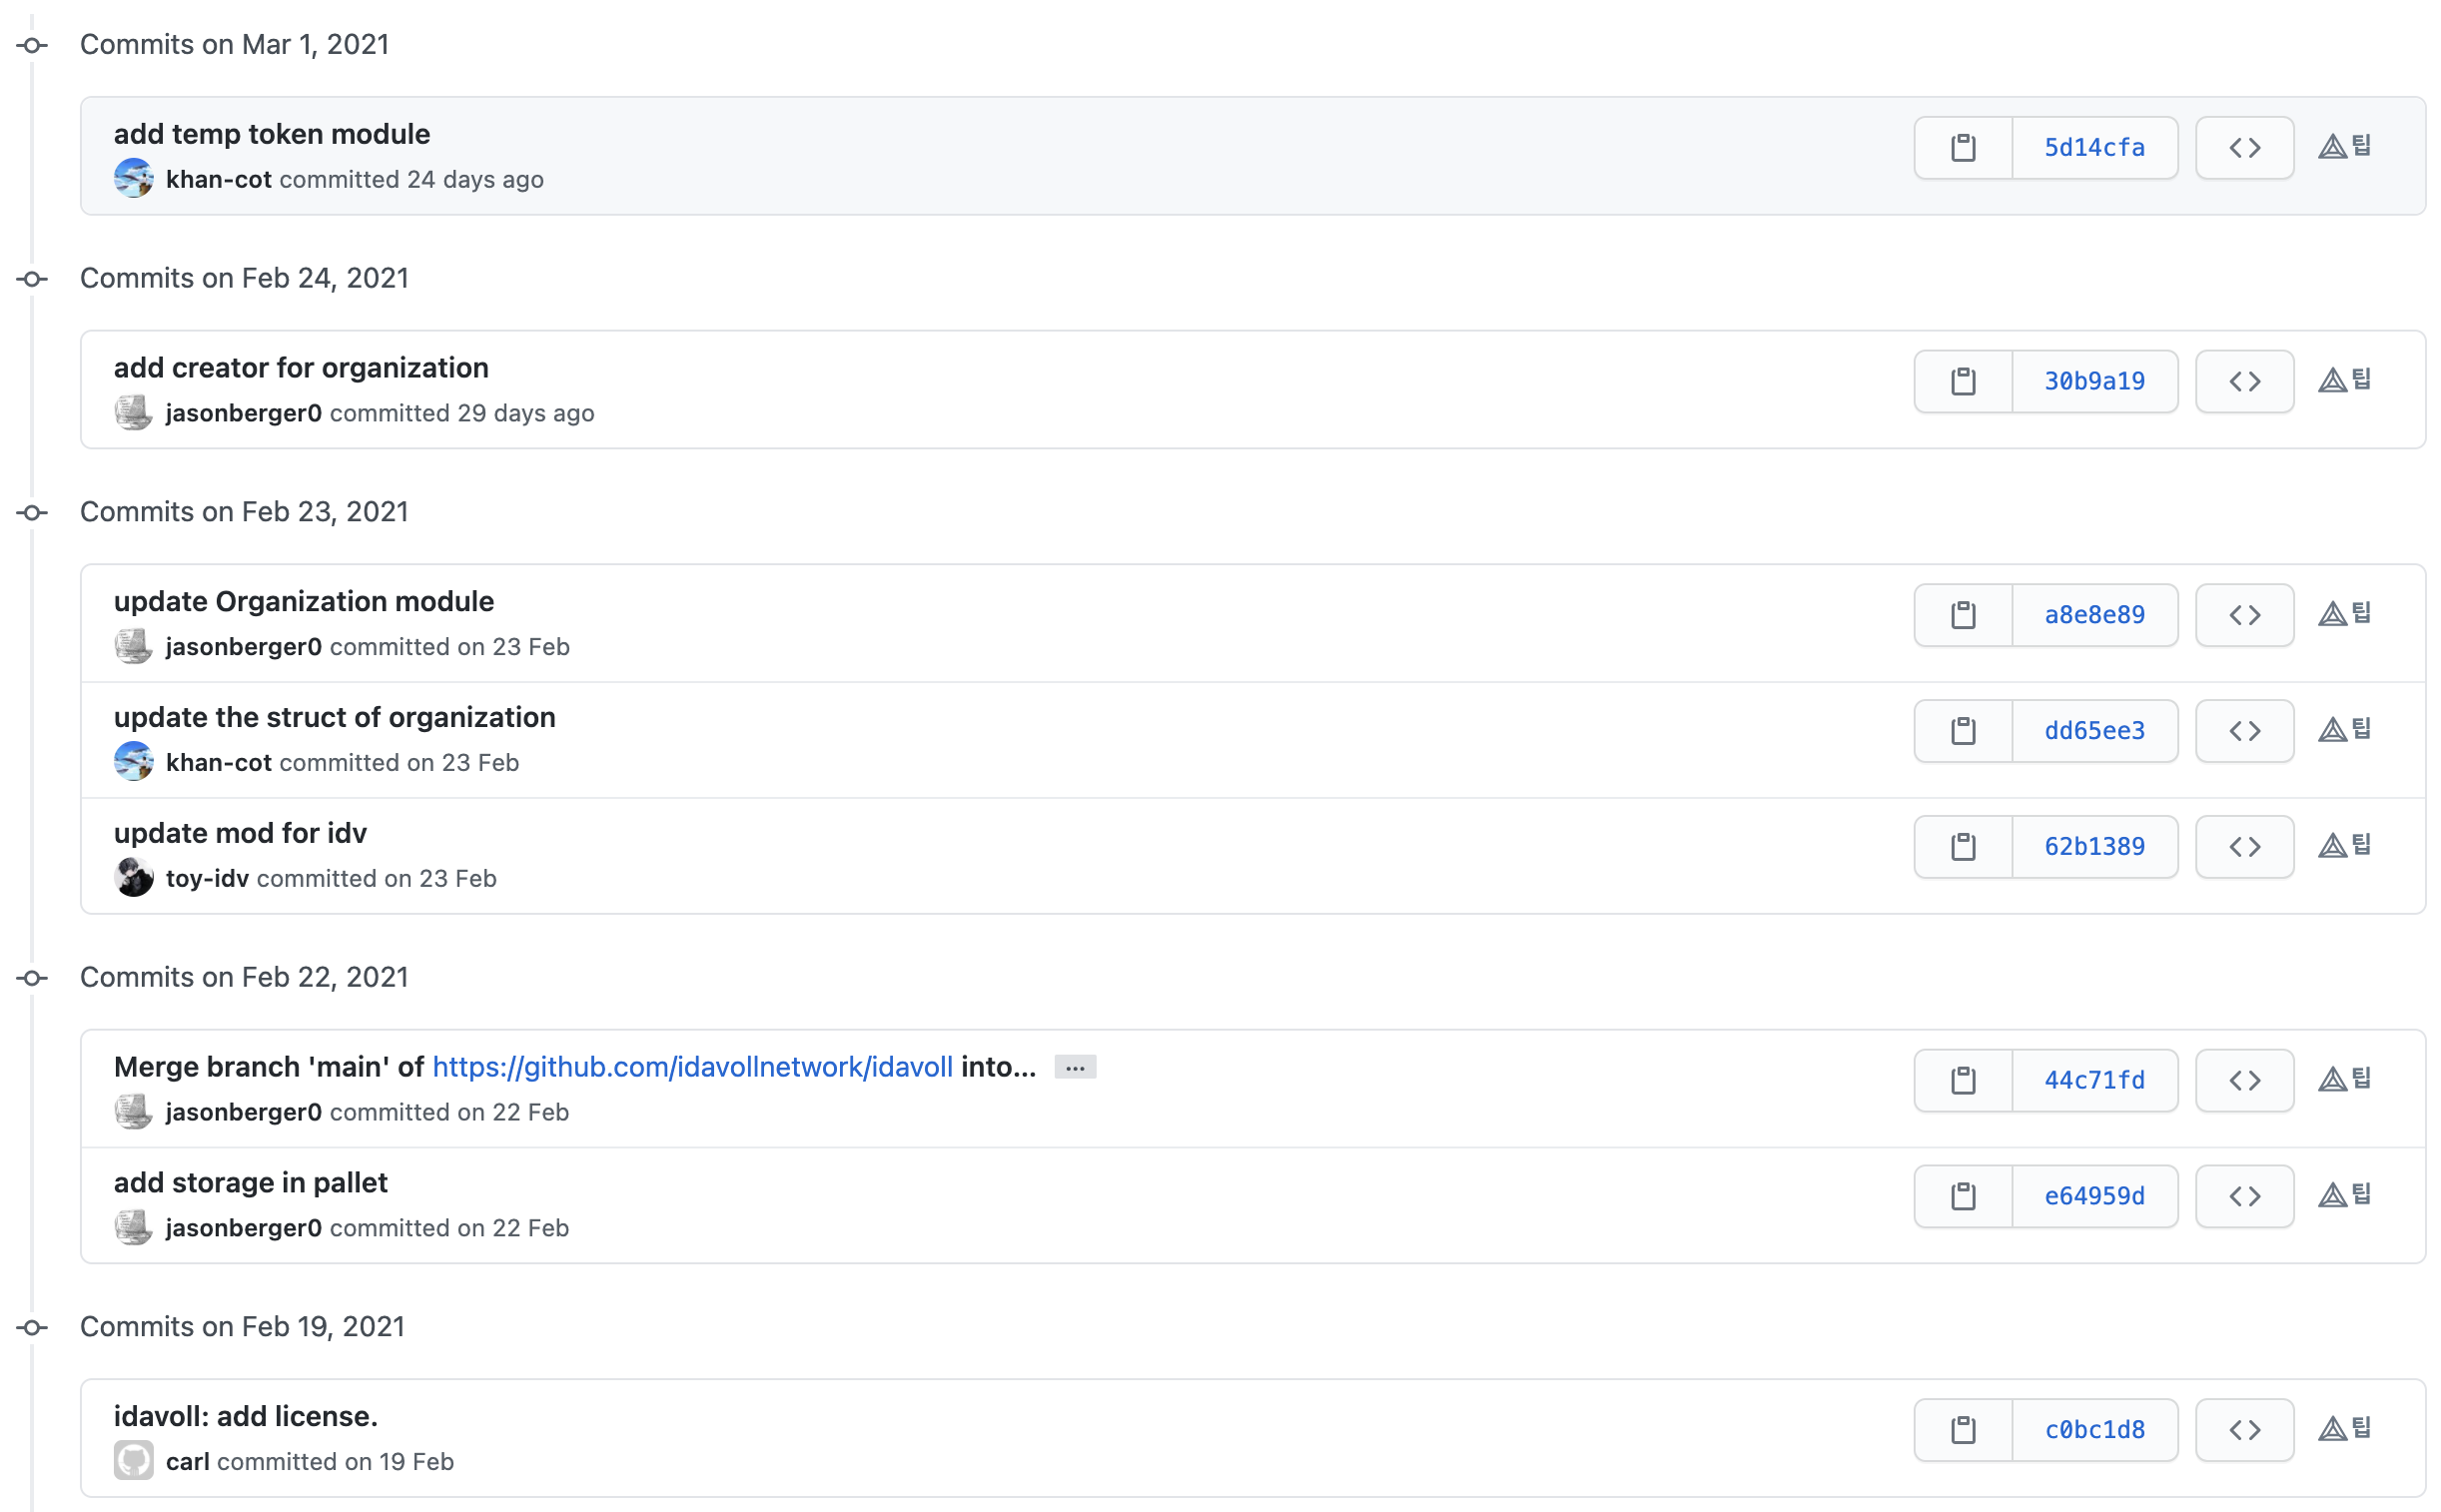Open the 'add temp token module' commit
This screenshot has width=2441, height=1512.
[271, 134]
